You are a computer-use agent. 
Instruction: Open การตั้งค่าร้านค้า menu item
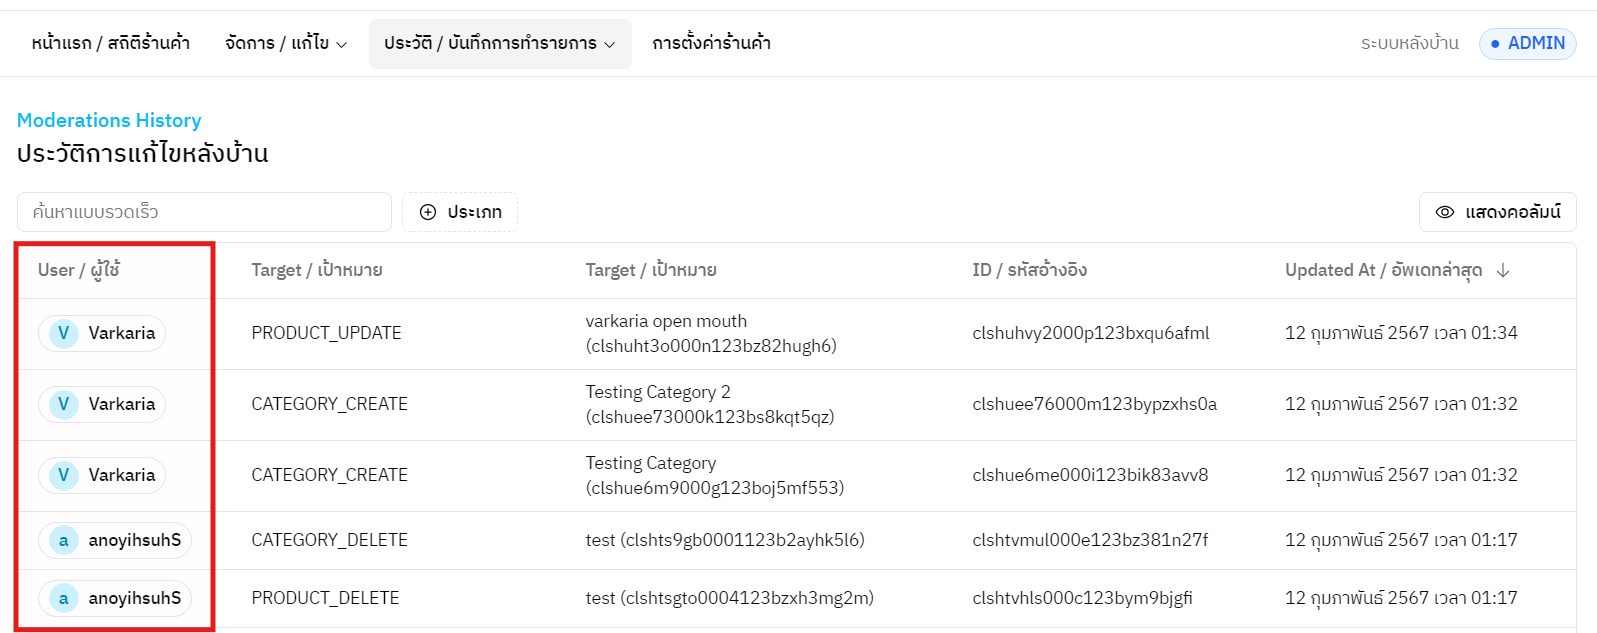pyautogui.click(x=711, y=43)
